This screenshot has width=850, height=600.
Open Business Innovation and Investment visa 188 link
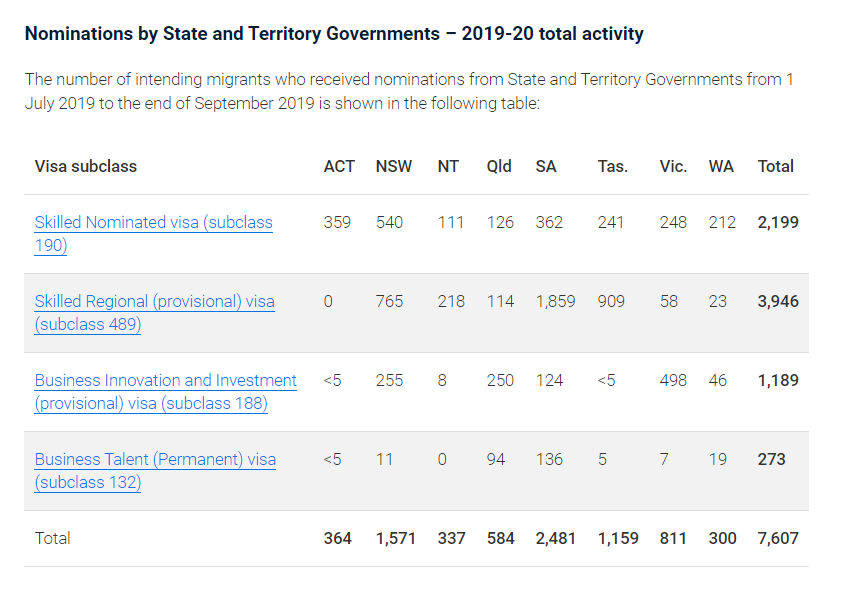pyautogui.click(x=165, y=381)
